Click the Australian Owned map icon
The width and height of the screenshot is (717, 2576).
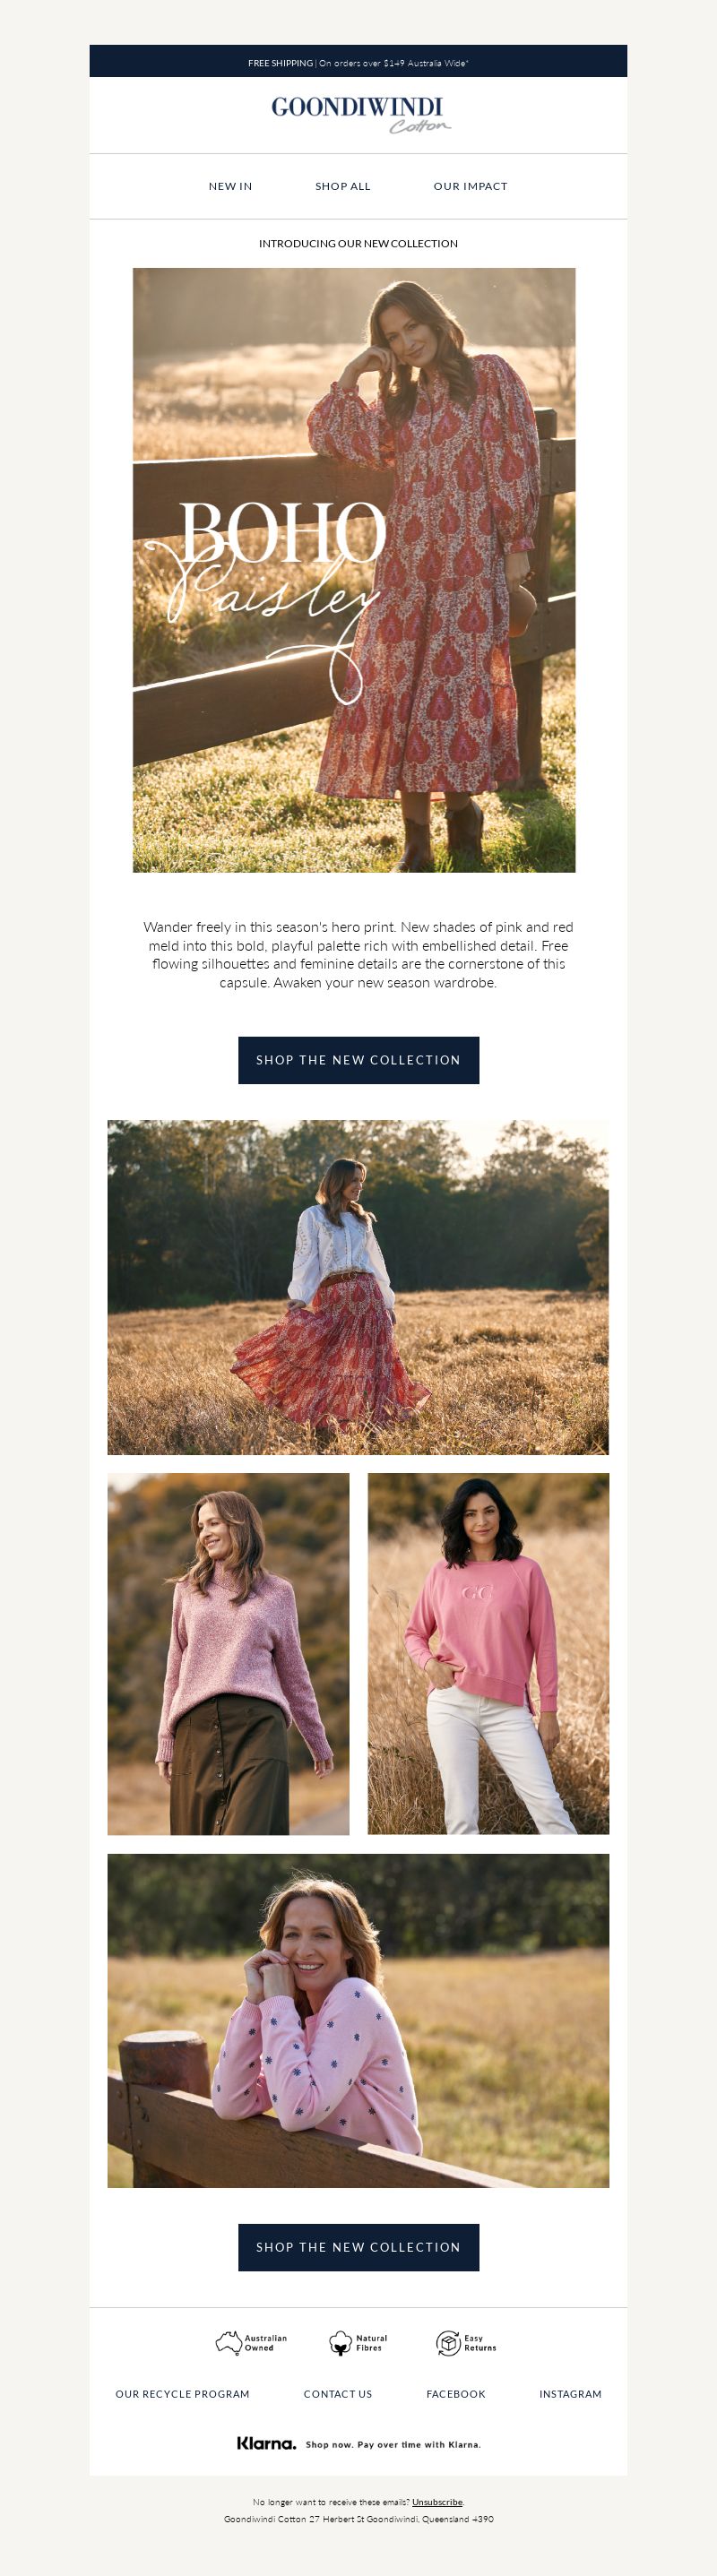point(229,2342)
